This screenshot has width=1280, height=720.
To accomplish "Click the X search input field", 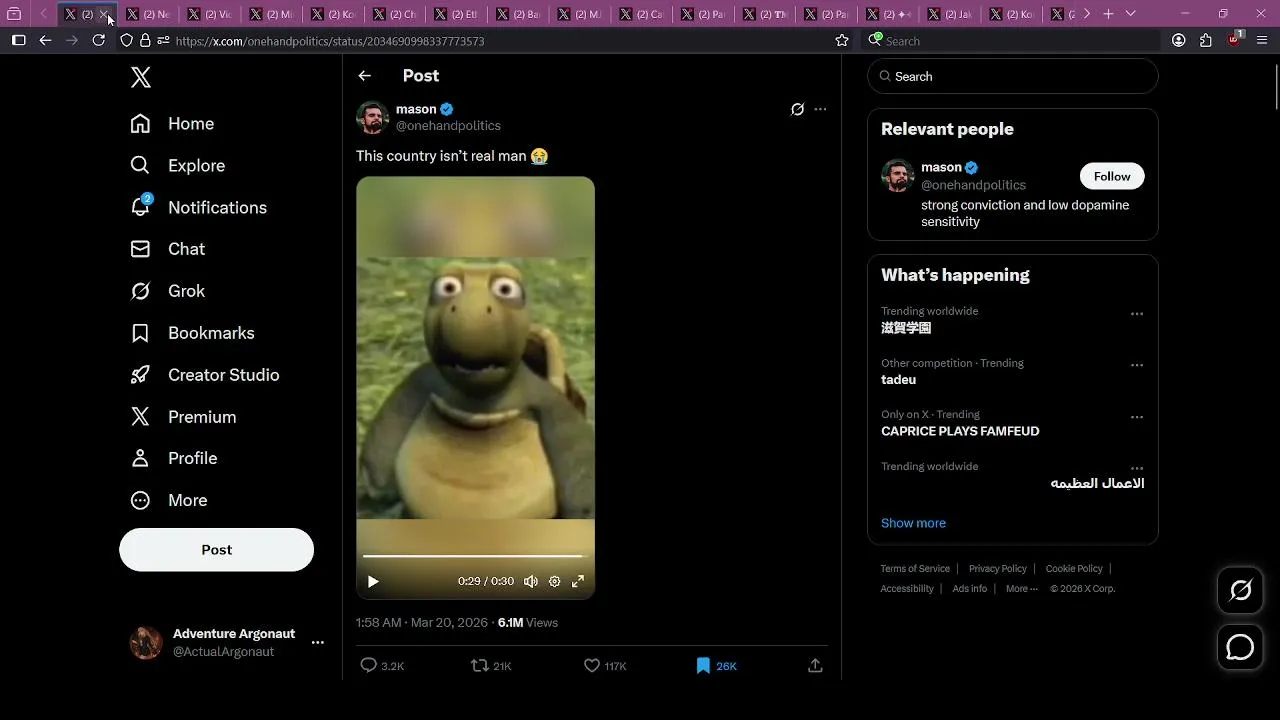I will tap(1012, 76).
